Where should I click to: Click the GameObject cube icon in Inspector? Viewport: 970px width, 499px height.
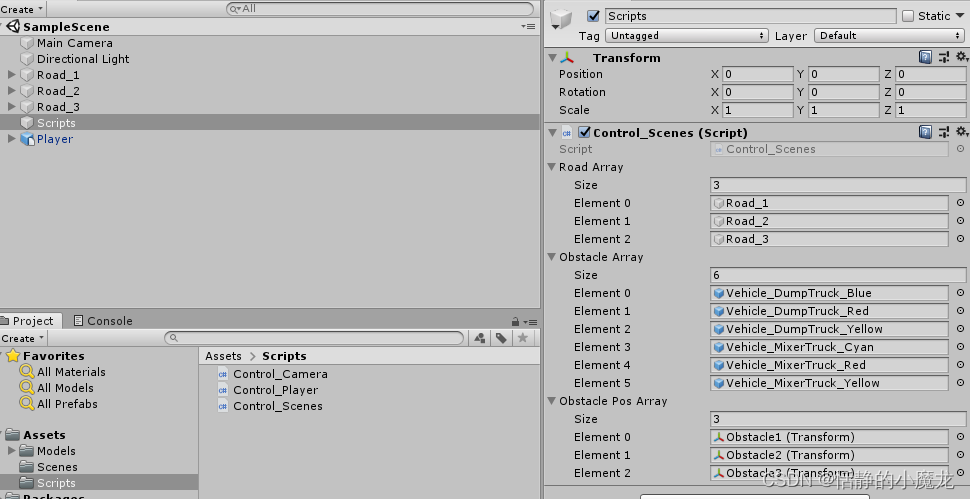[x=561, y=19]
